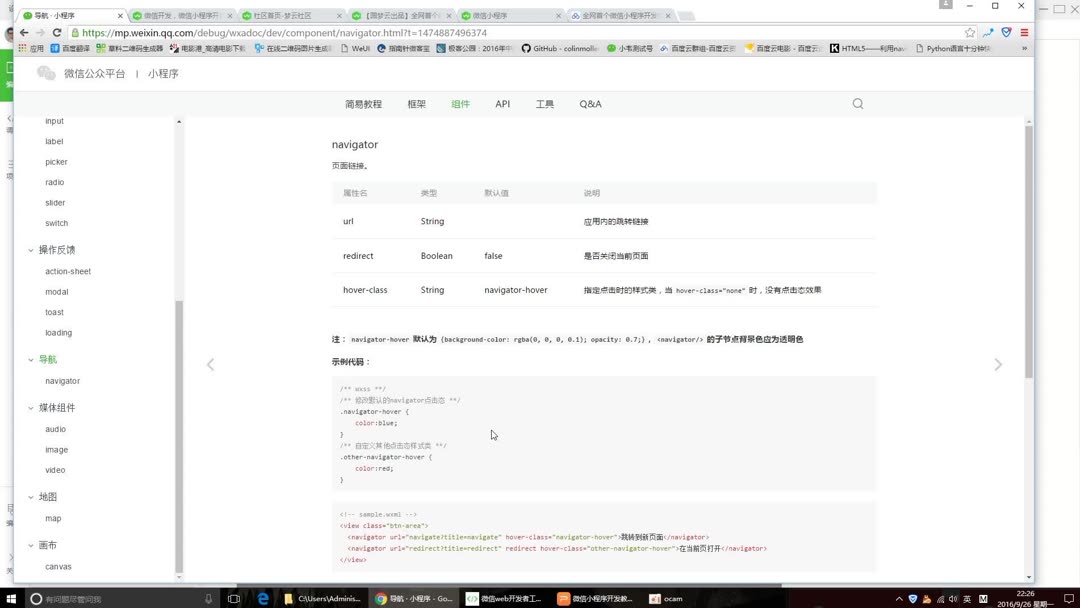
Task: Switch to the 框架 navigation tab
Action: [416, 103]
